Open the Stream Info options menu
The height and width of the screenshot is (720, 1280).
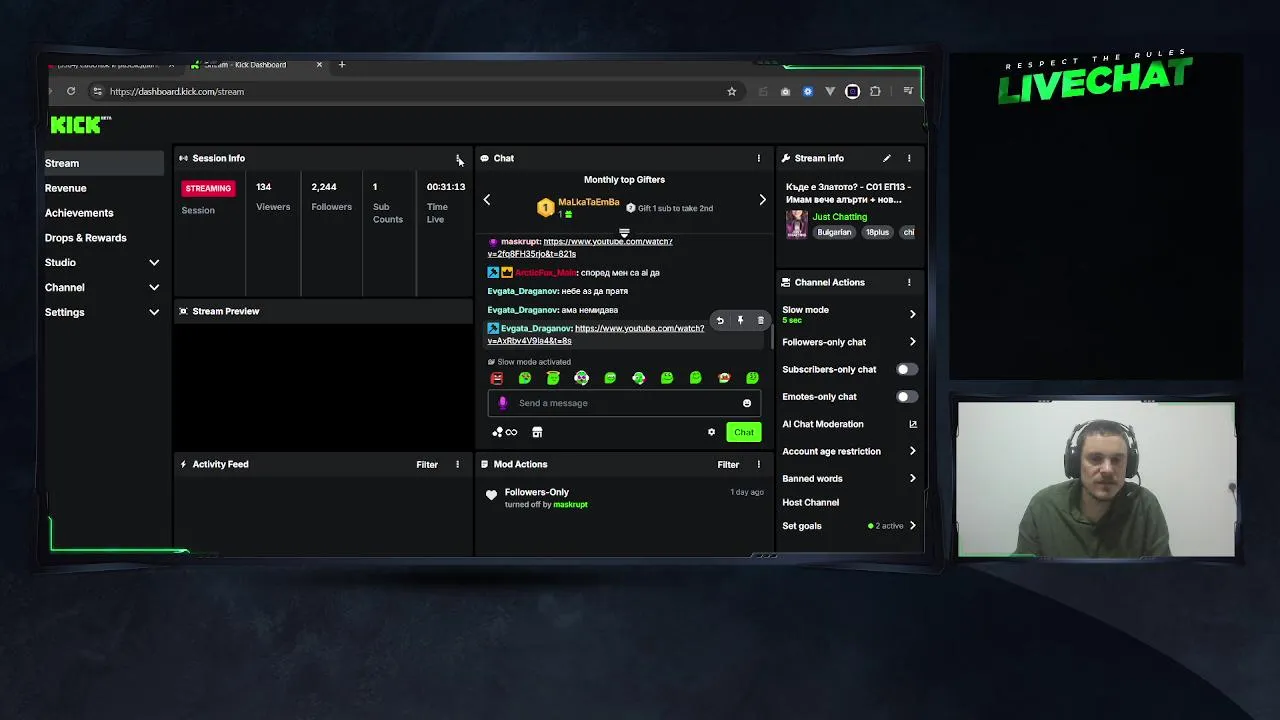point(909,158)
